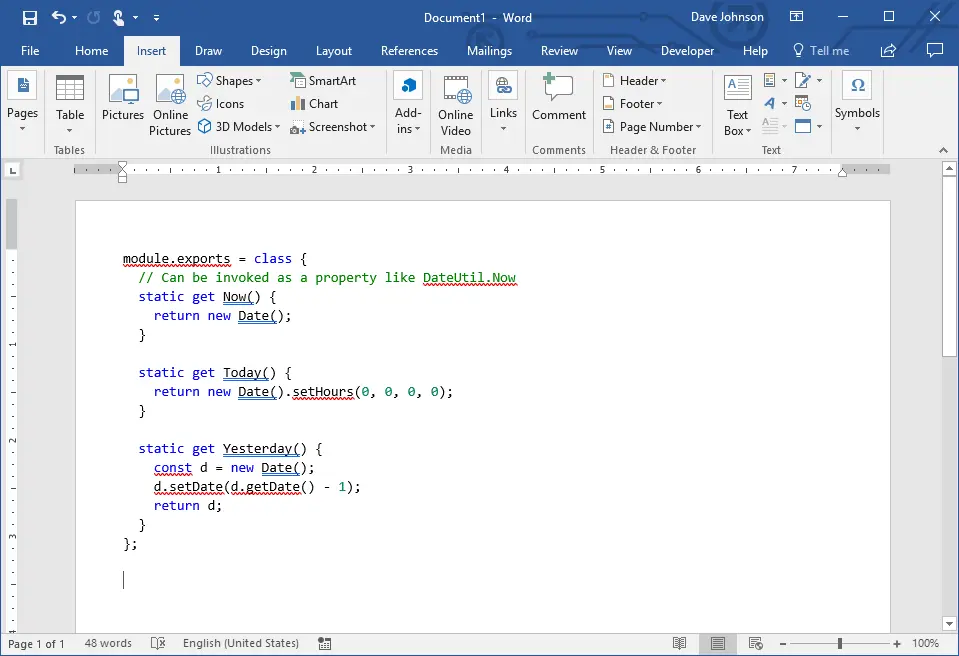The image size is (959, 656).
Task: Open the Text Box gallery
Action: [x=738, y=105]
